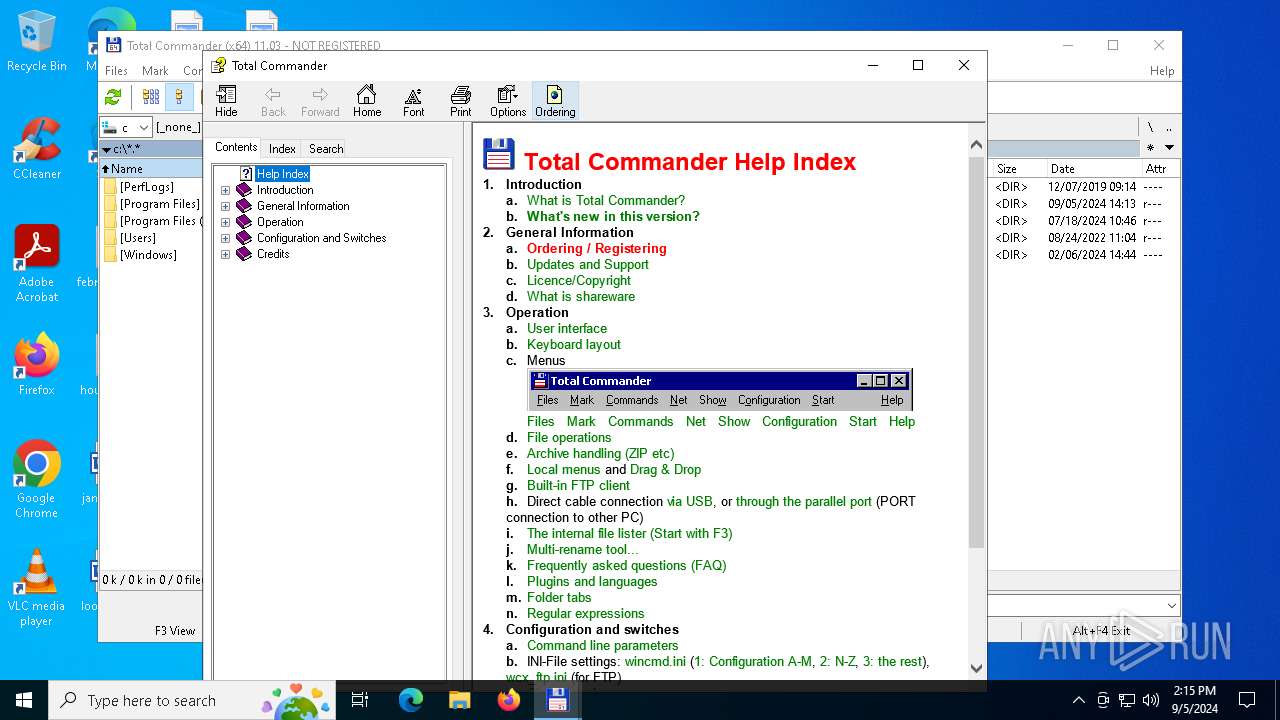
Task: Expand the Credits tree node
Action: (x=225, y=254)
